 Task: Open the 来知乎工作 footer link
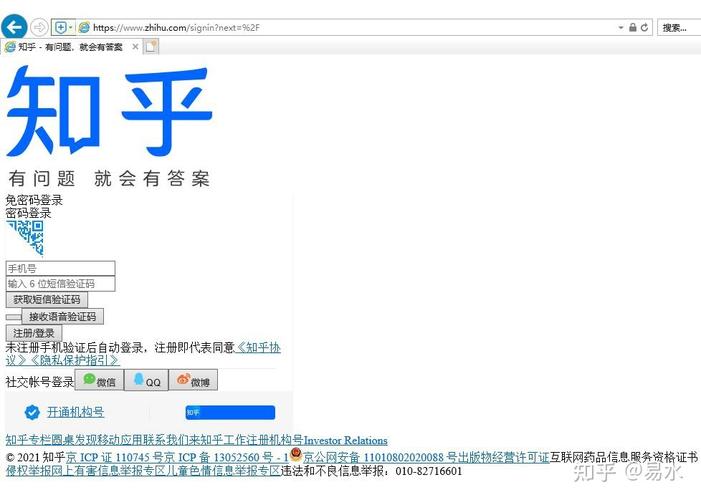(x=217, y=440)
